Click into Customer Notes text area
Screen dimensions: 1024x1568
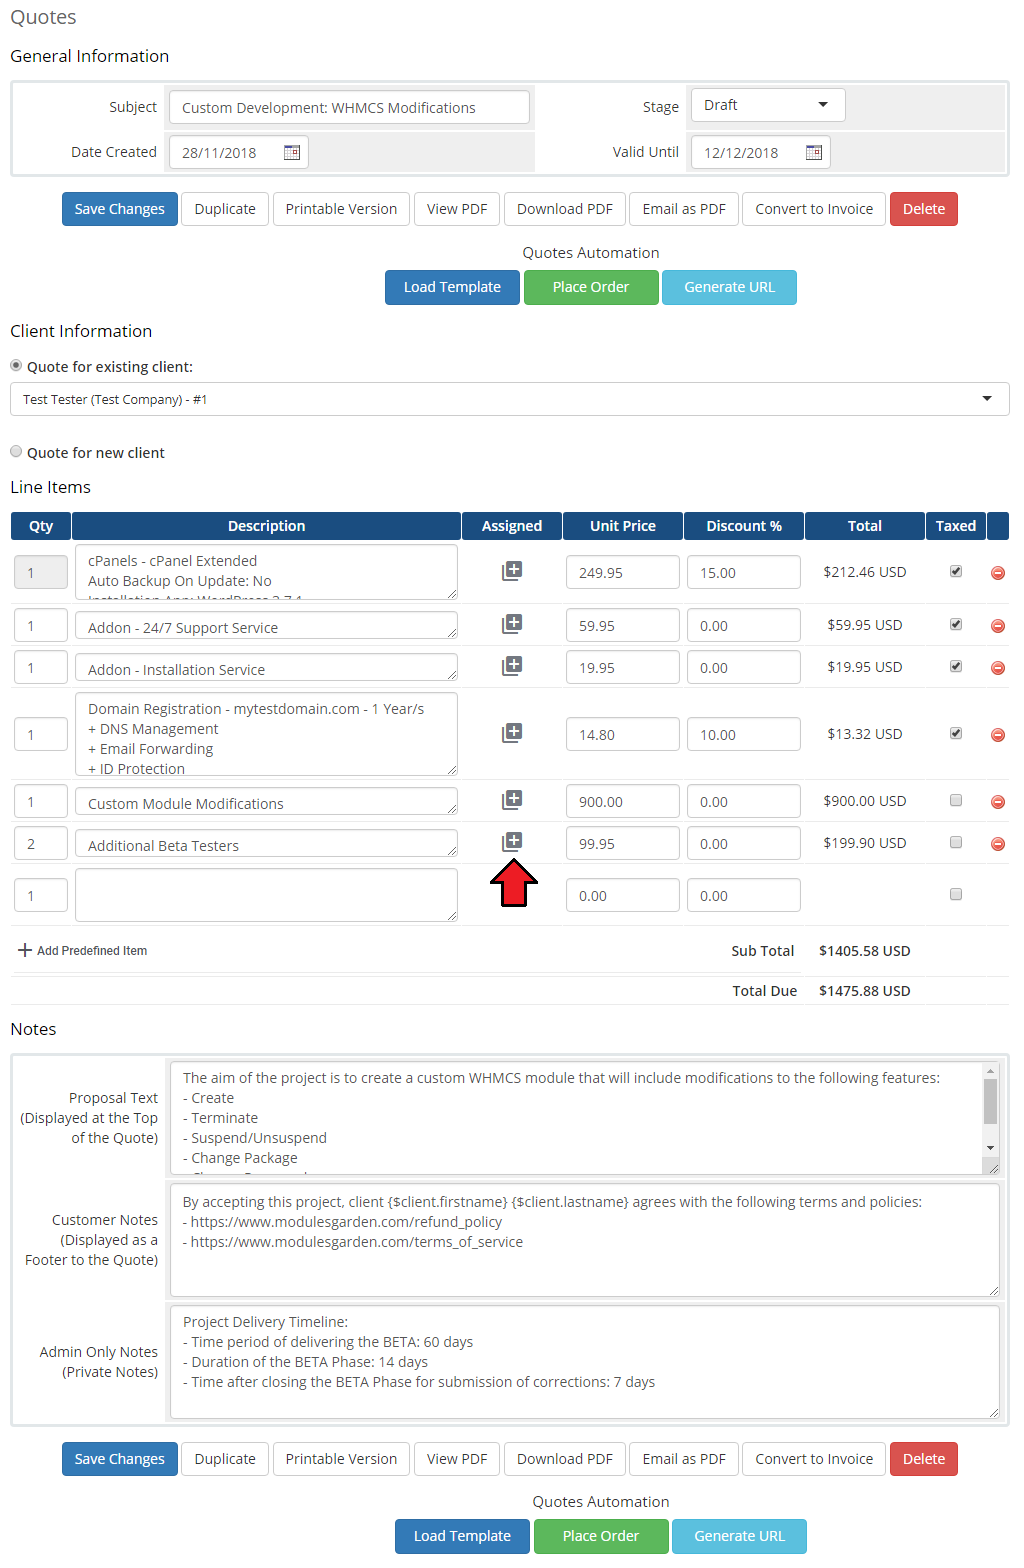585,1240
